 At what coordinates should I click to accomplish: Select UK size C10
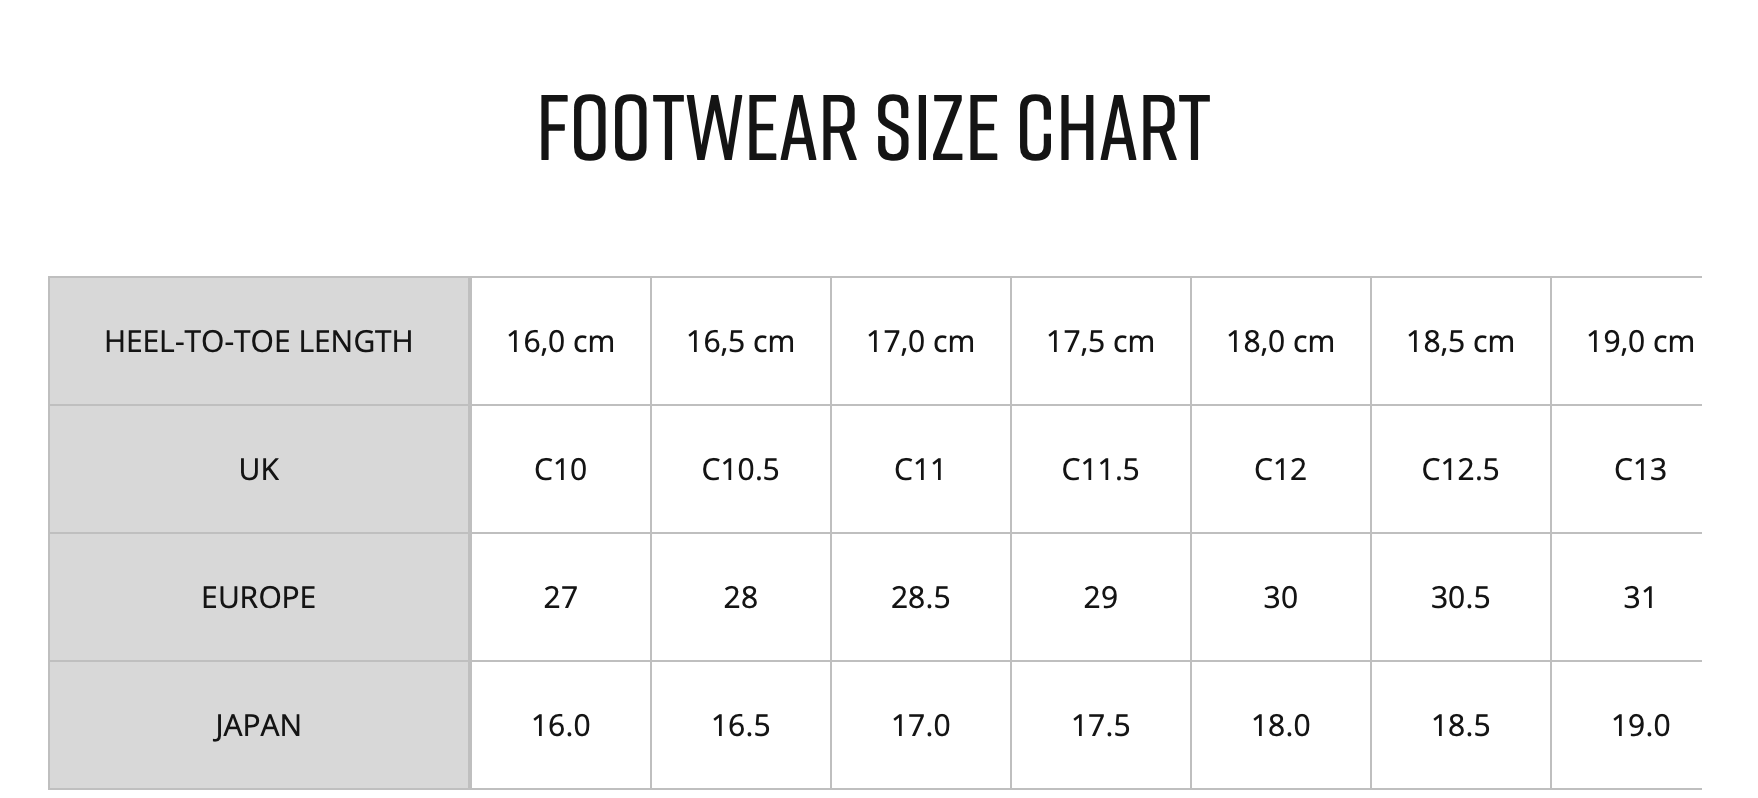[x=561, y=469]
